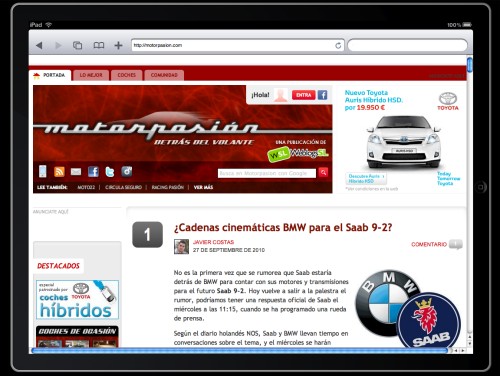Click the author name Javier Costas
500x376 pixels.
tap(213, 242)
